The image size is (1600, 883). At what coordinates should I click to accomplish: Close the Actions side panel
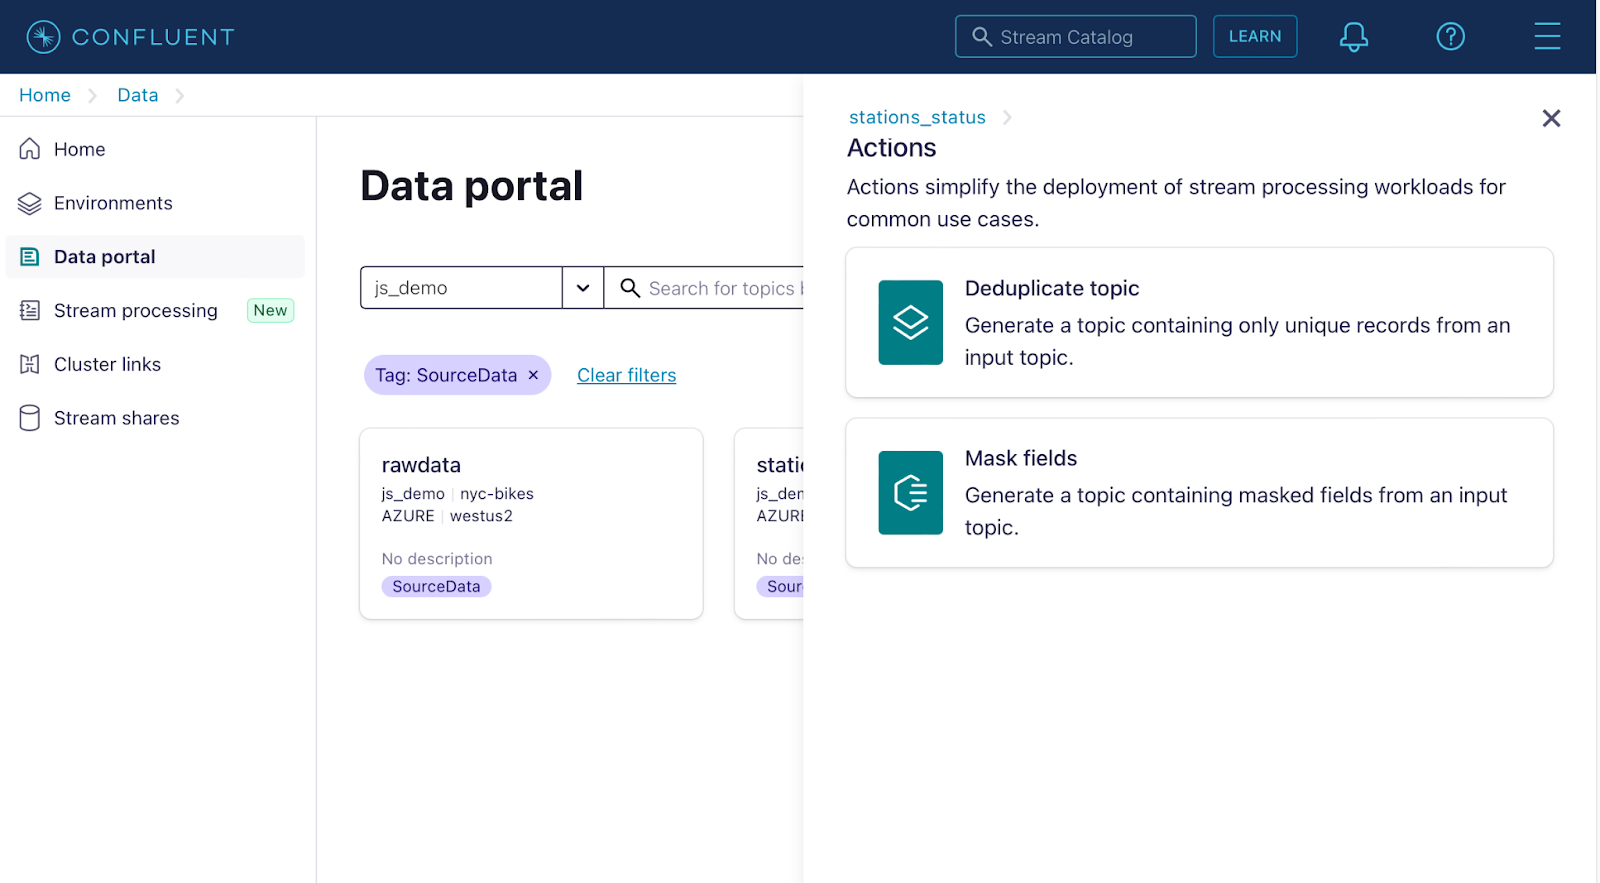click(x=1551, y=119)
